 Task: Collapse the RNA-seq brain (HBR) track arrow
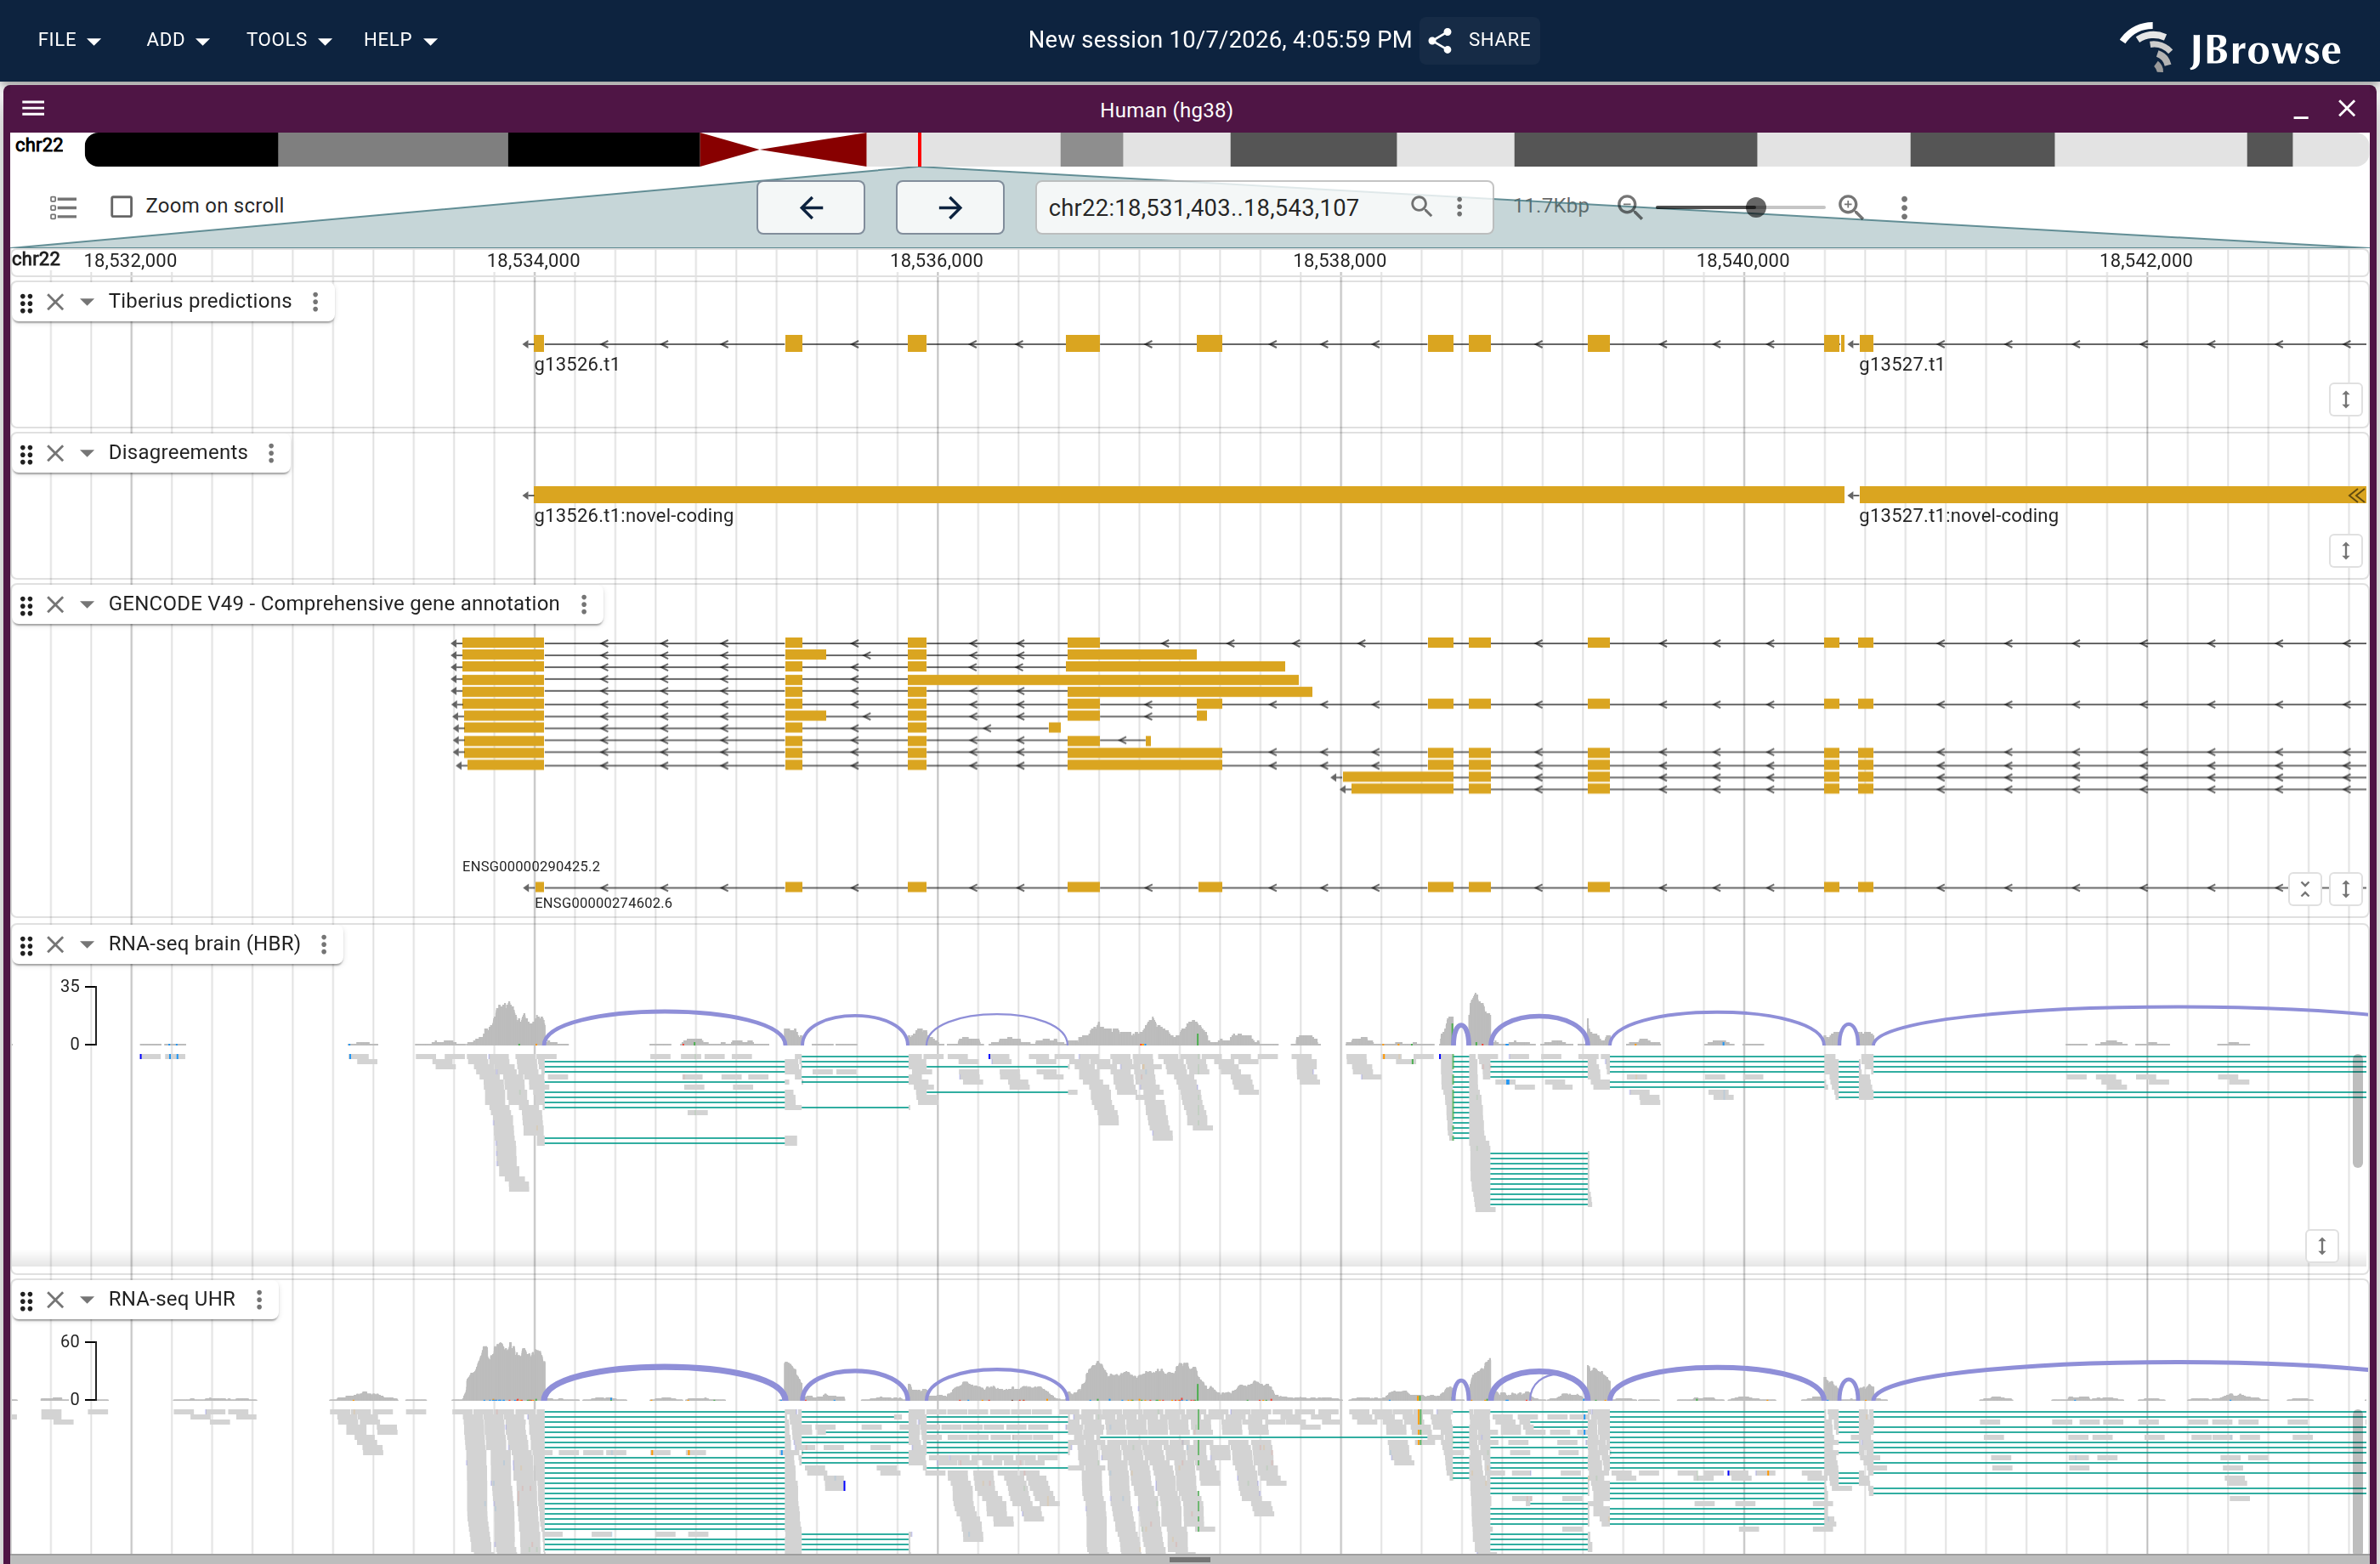(x=87, y=944)
